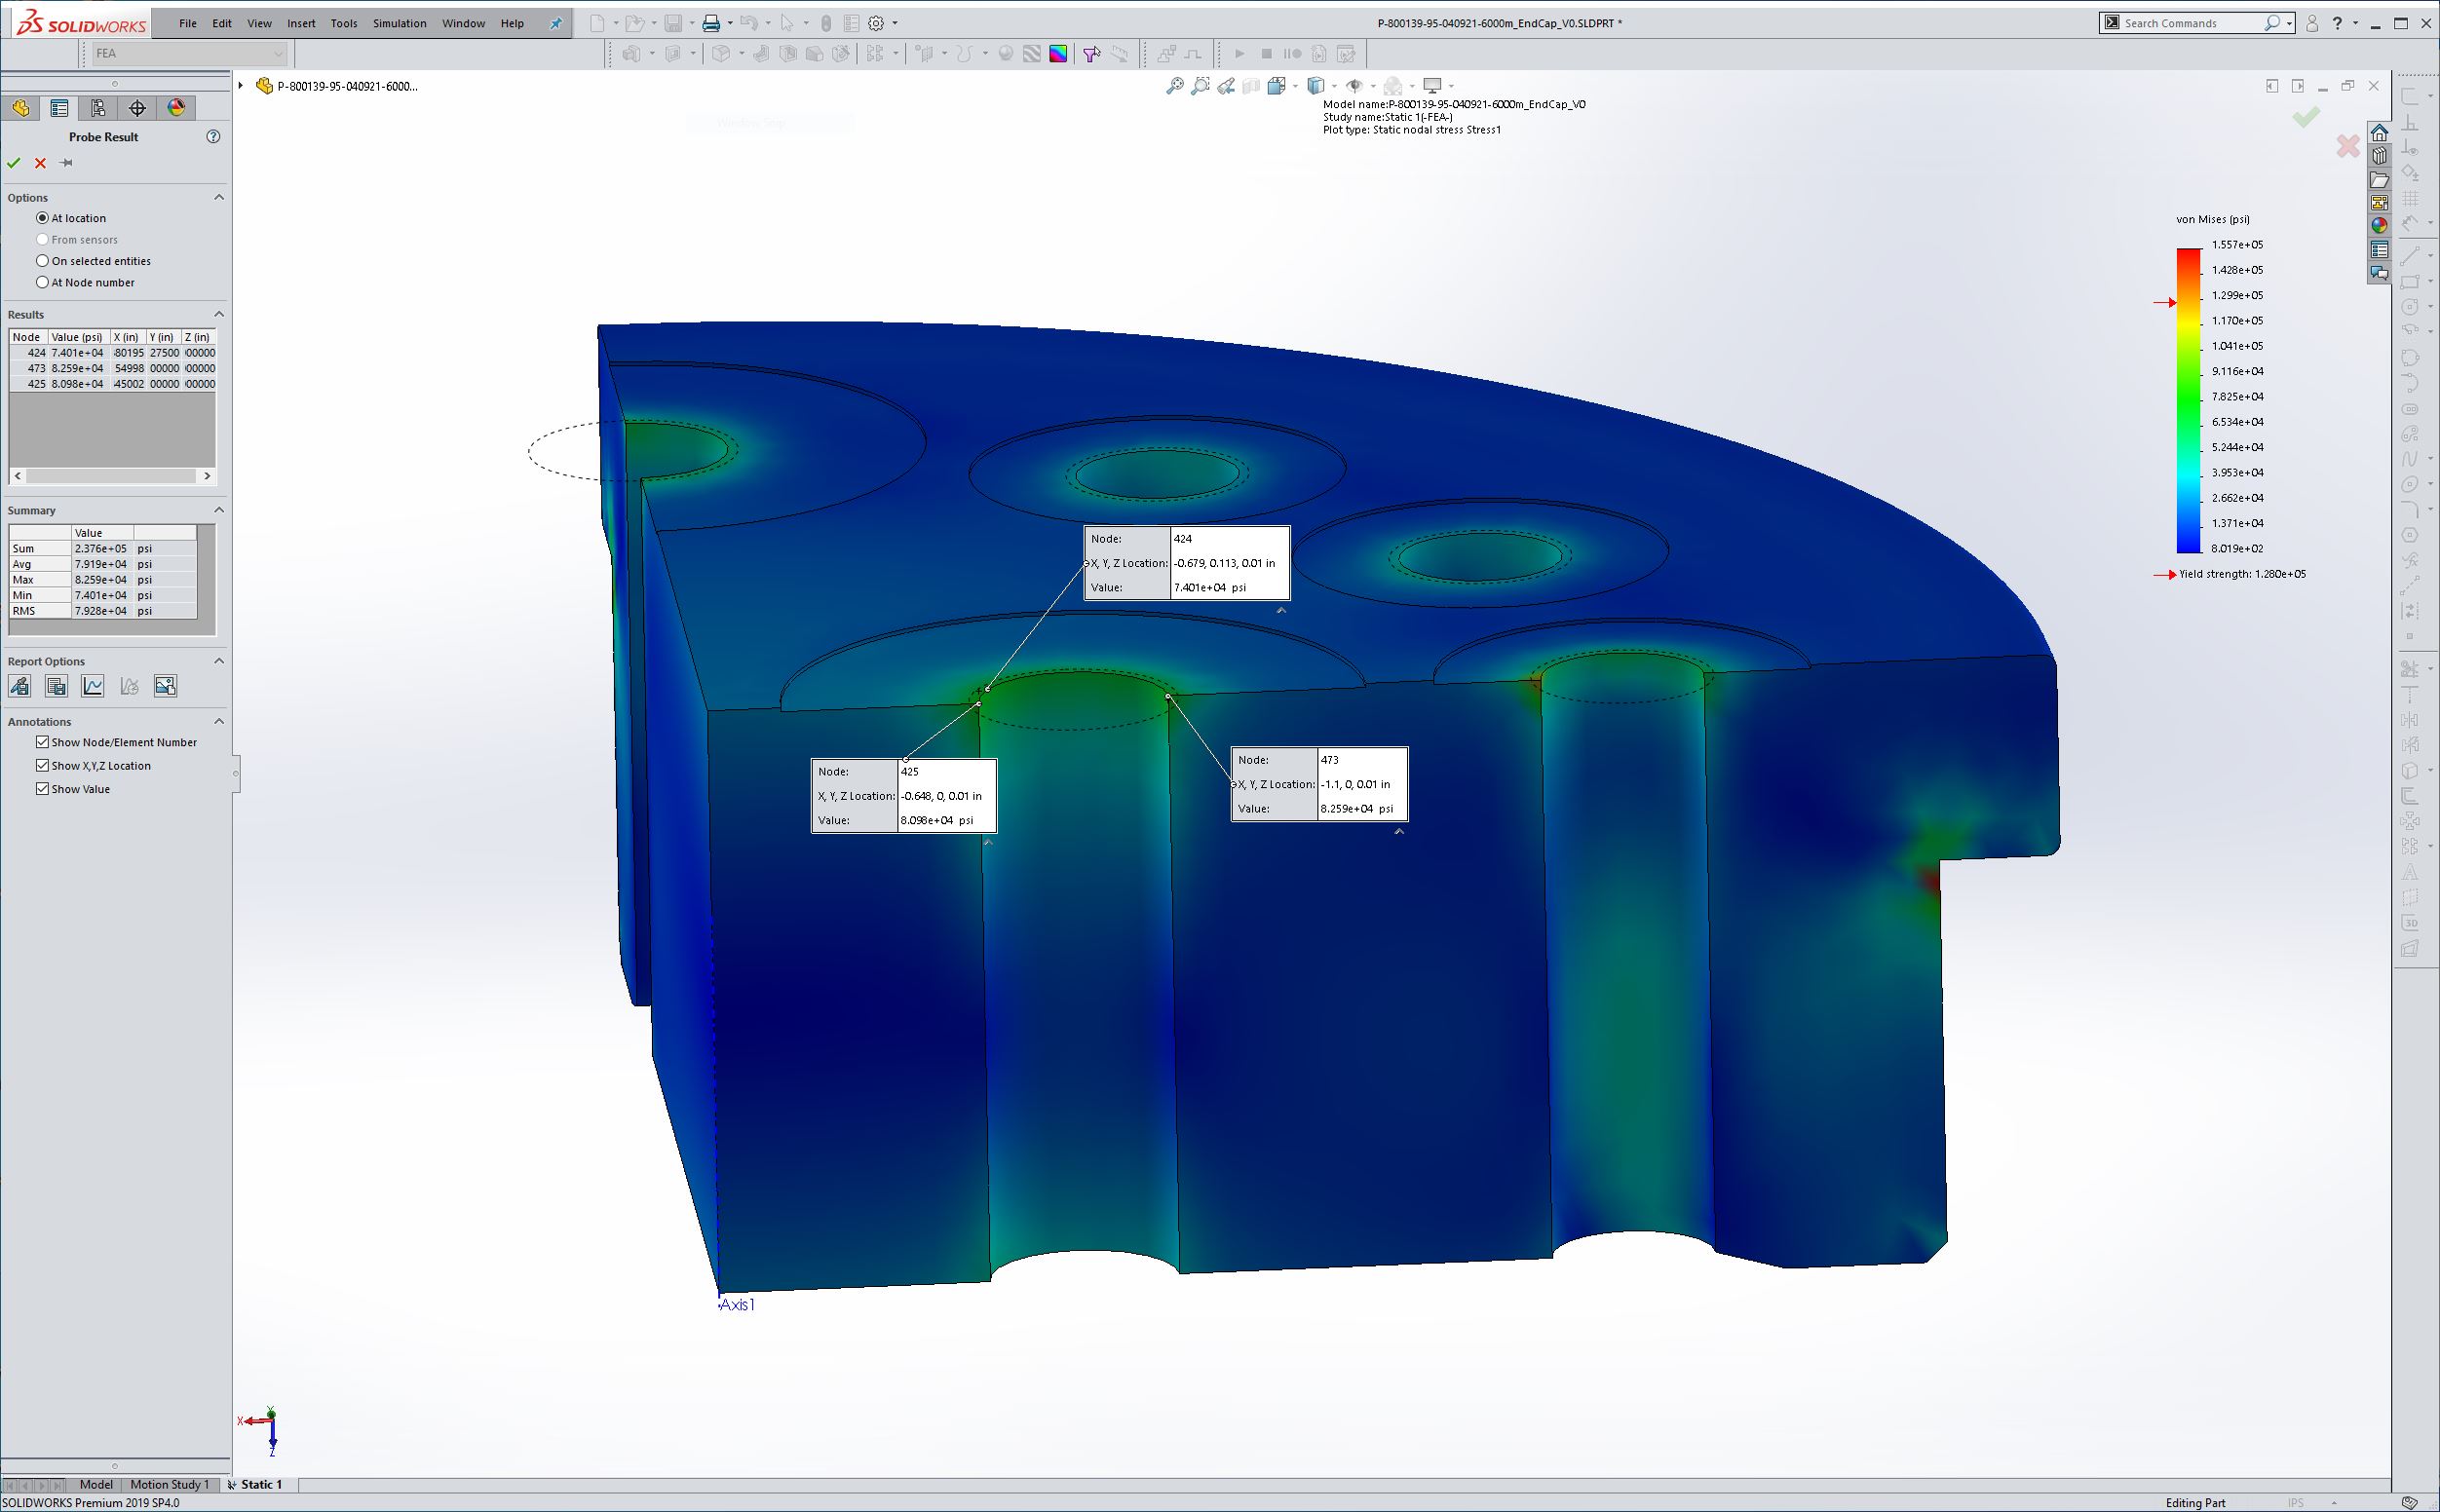Click Zoom to Area magnifier icon
The height and width of the screenshot is (1512, 2440).
click(1200, 86)
